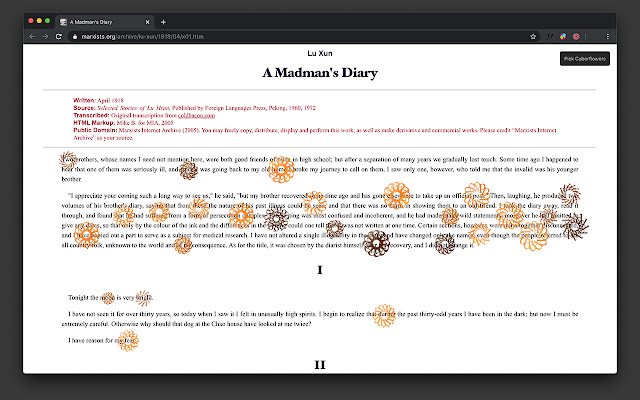Click the line "Tonight the moon is very bright."

tap(111, 298)
